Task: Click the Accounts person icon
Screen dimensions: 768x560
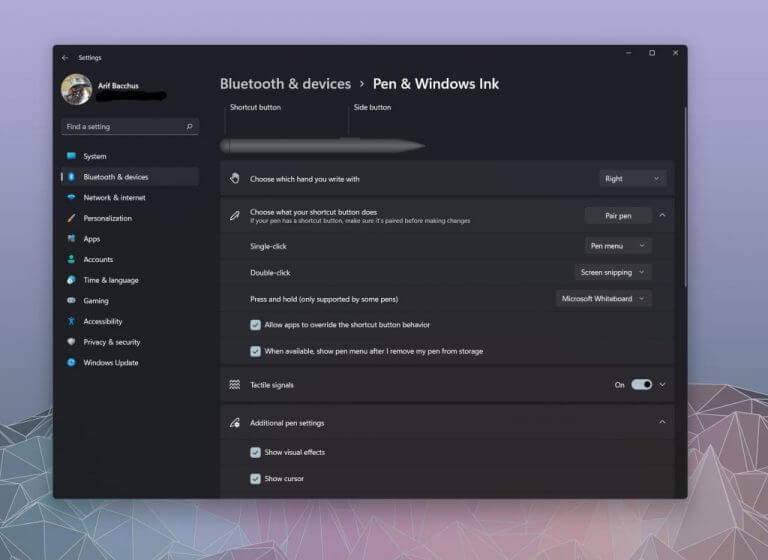Action: [72, 259]
